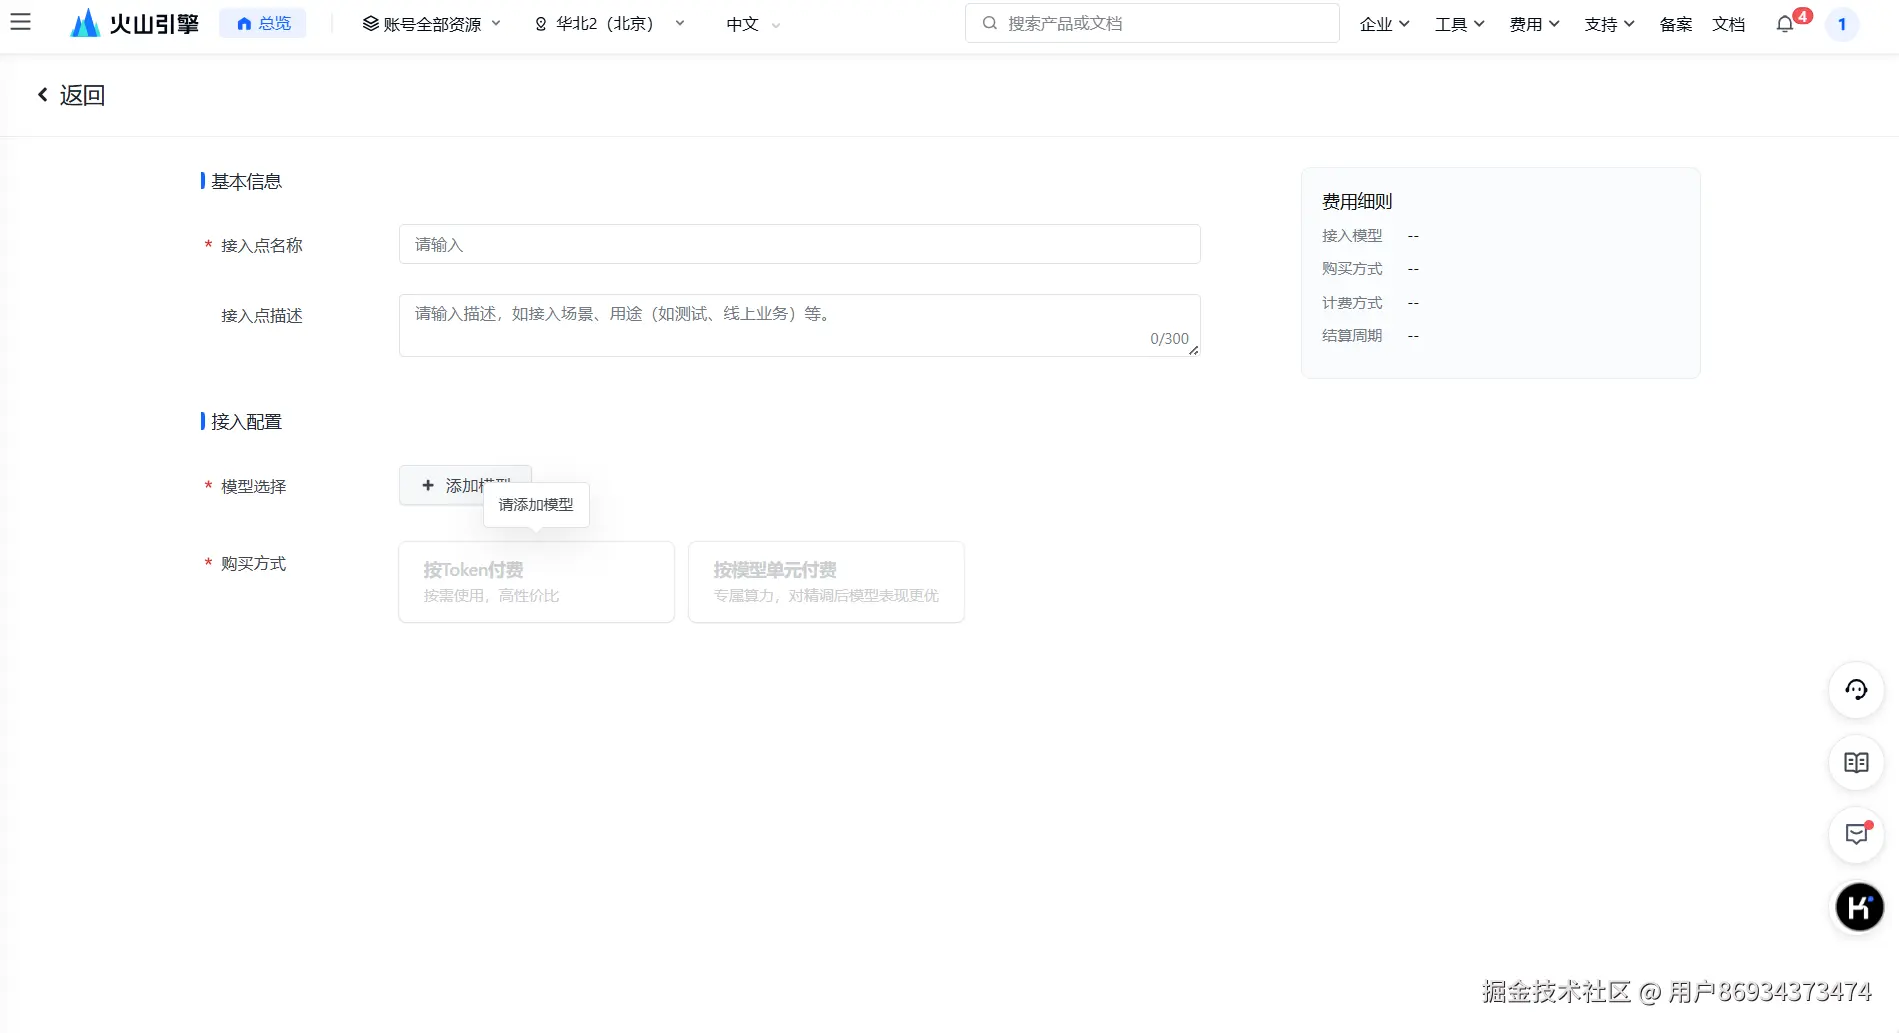Click the Volcano Engine logo
The height and width of the screenshot is (1033, 1899).
point(134,23)
